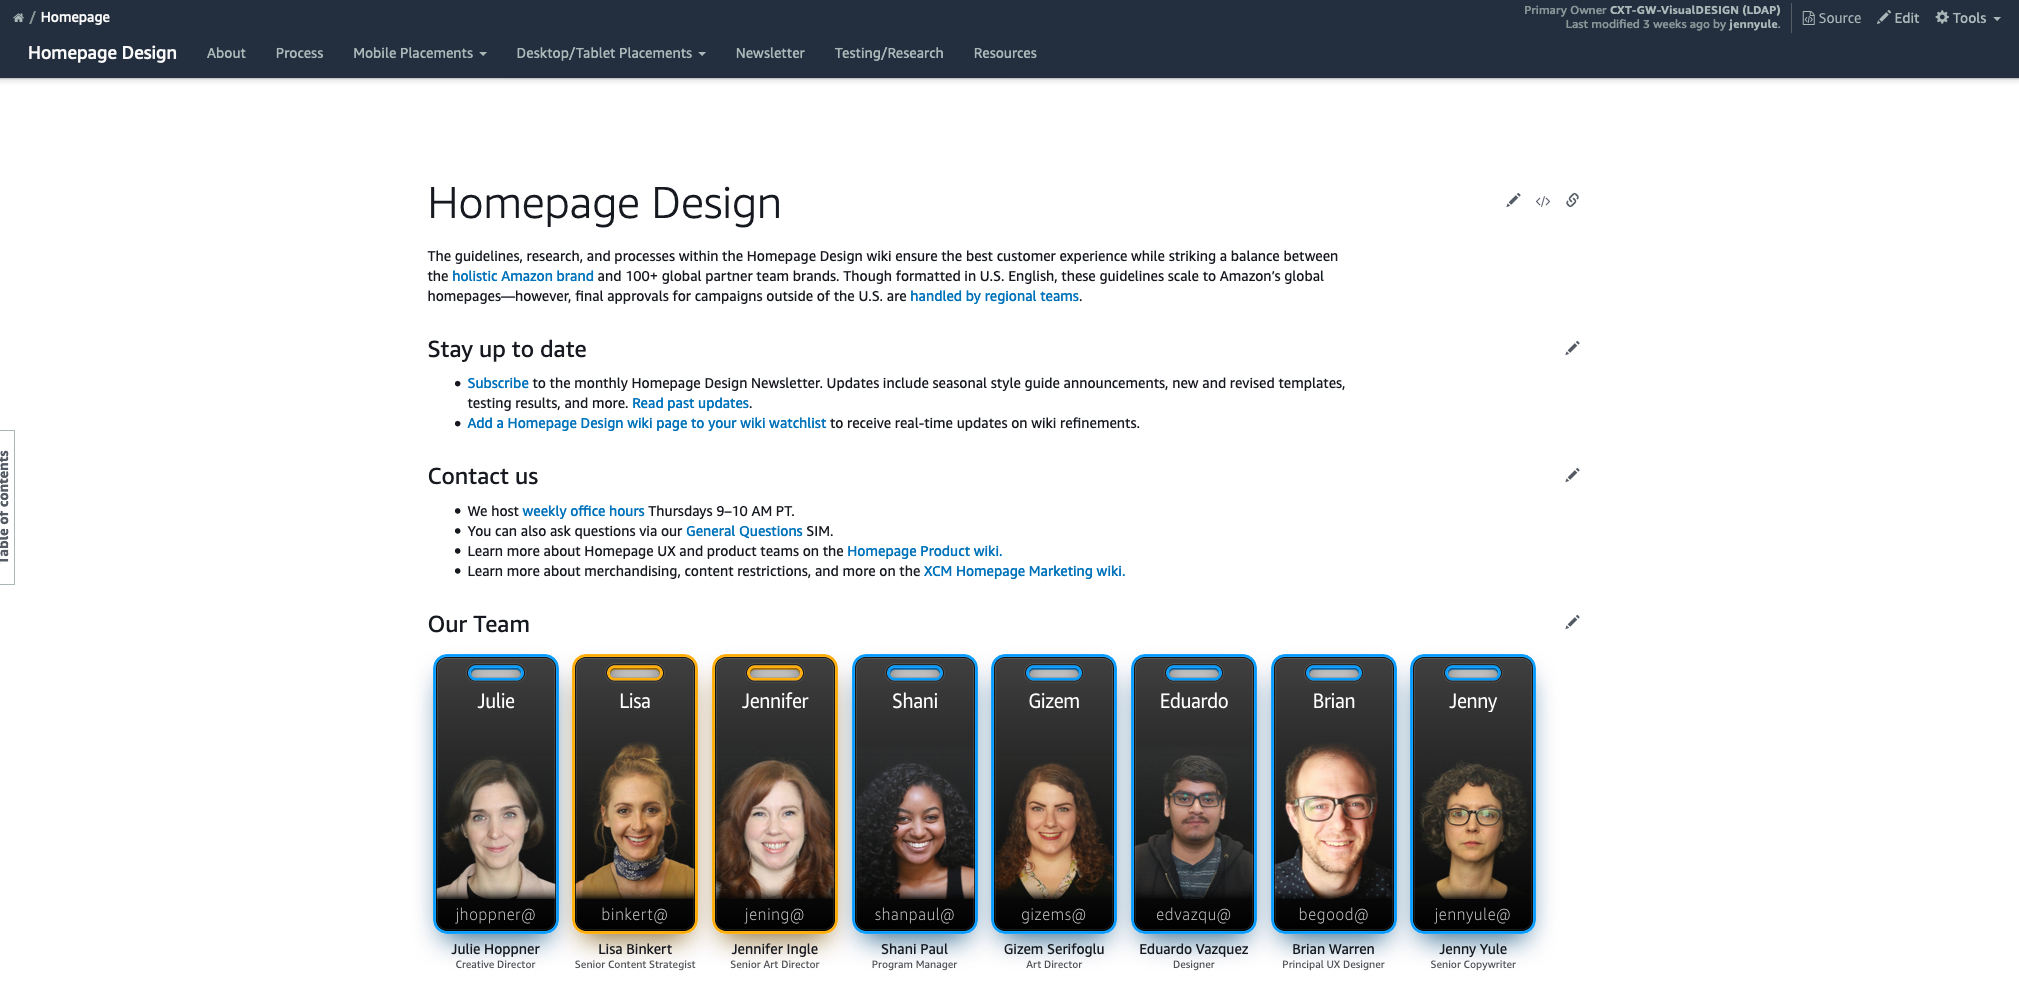Click the CXT-GW-VisualDESIGN (LDAP) owner text
Image resolution: width=2019 pixels, height=1000 pixels.
point(1695,10)
